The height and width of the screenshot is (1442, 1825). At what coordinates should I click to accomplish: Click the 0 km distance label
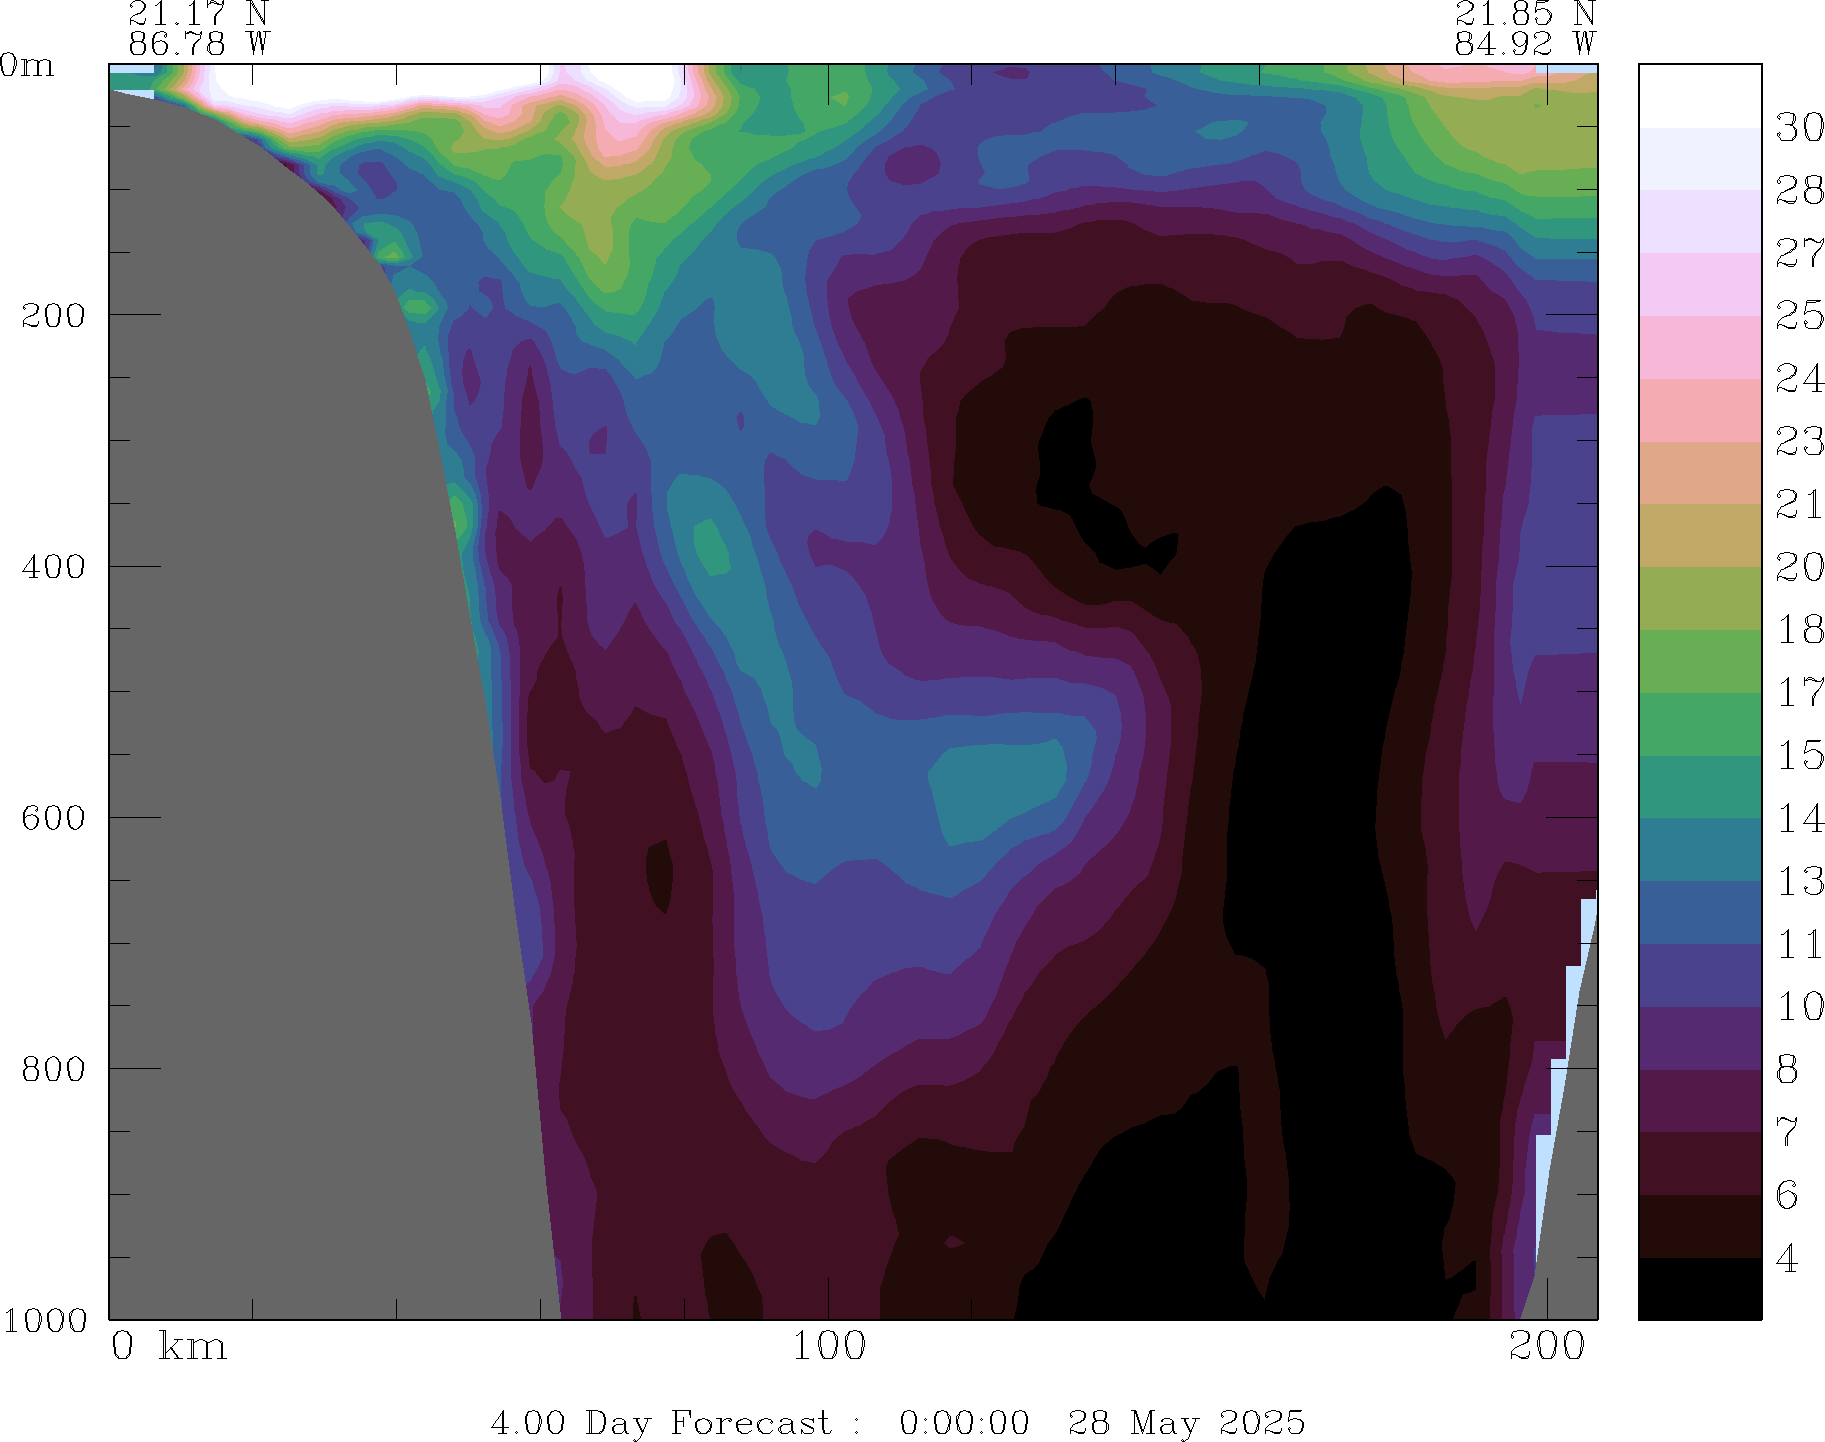168,1346
